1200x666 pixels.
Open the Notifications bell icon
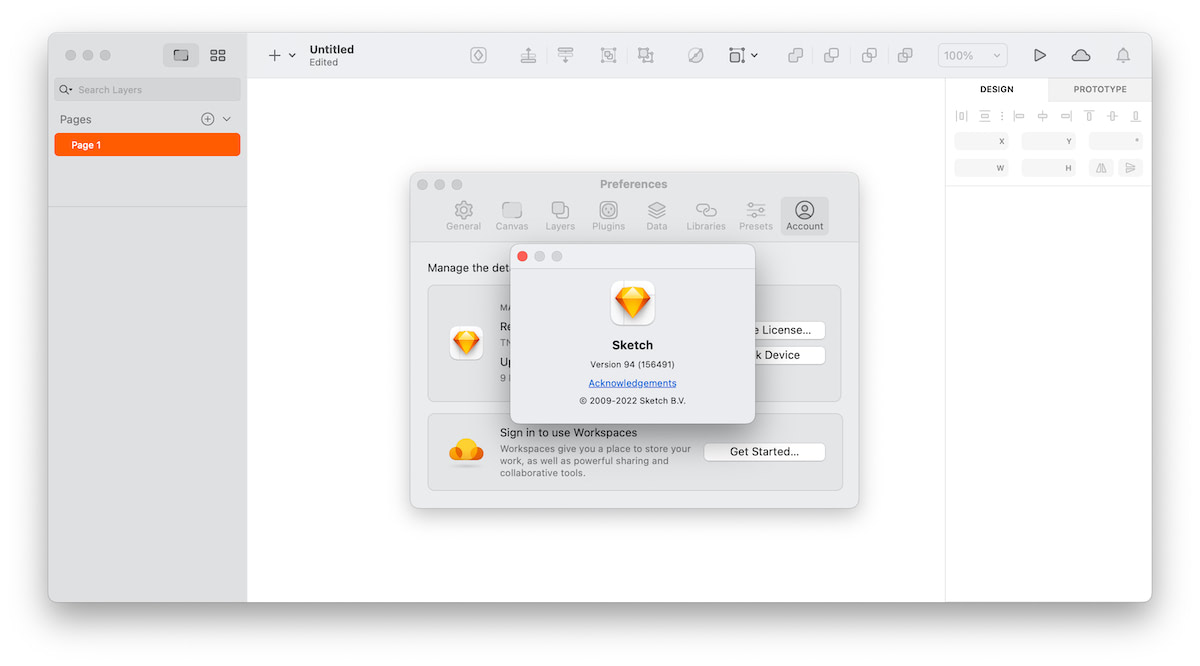1123,56
